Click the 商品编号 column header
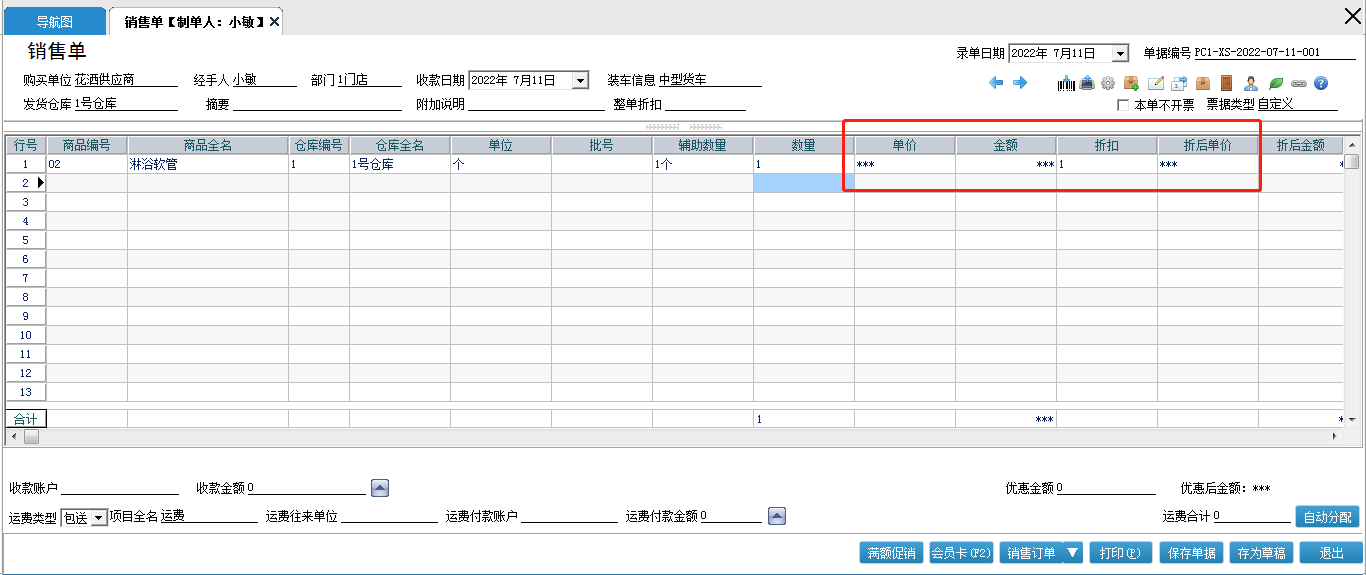This screenshot has width=1366, height=575. click(87, 146)
